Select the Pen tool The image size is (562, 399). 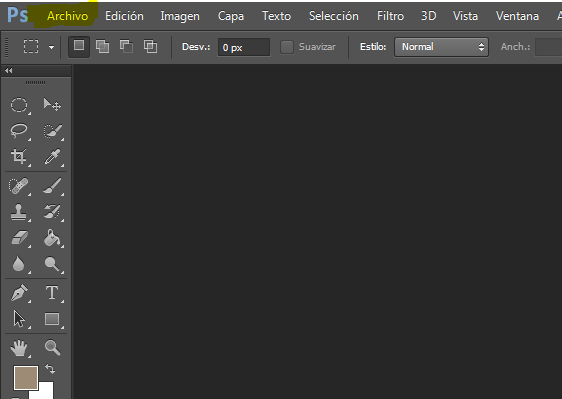coord(19,293)
